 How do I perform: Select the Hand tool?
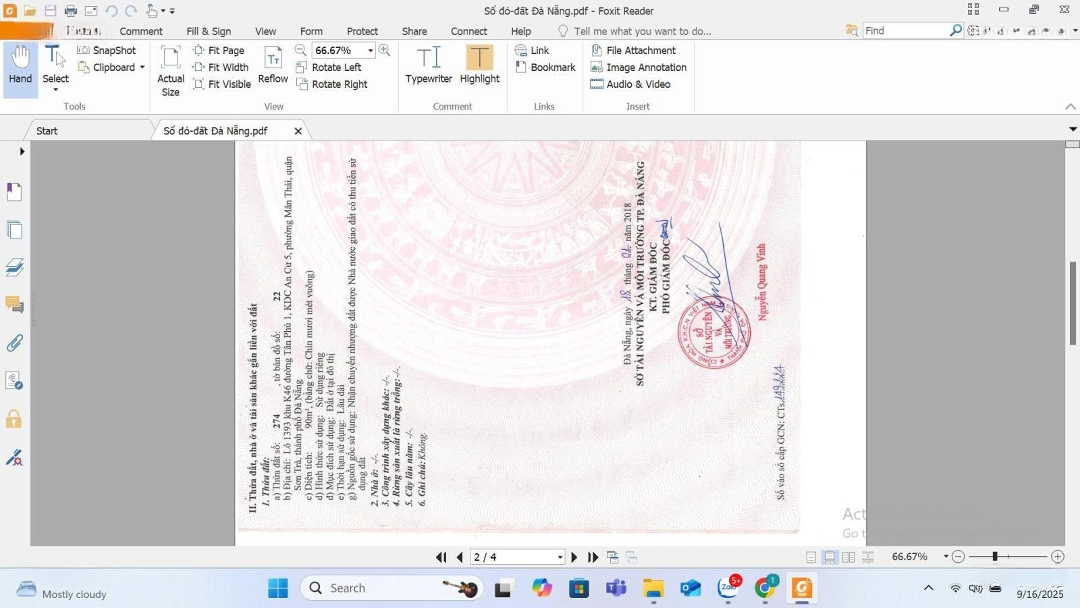20,66
